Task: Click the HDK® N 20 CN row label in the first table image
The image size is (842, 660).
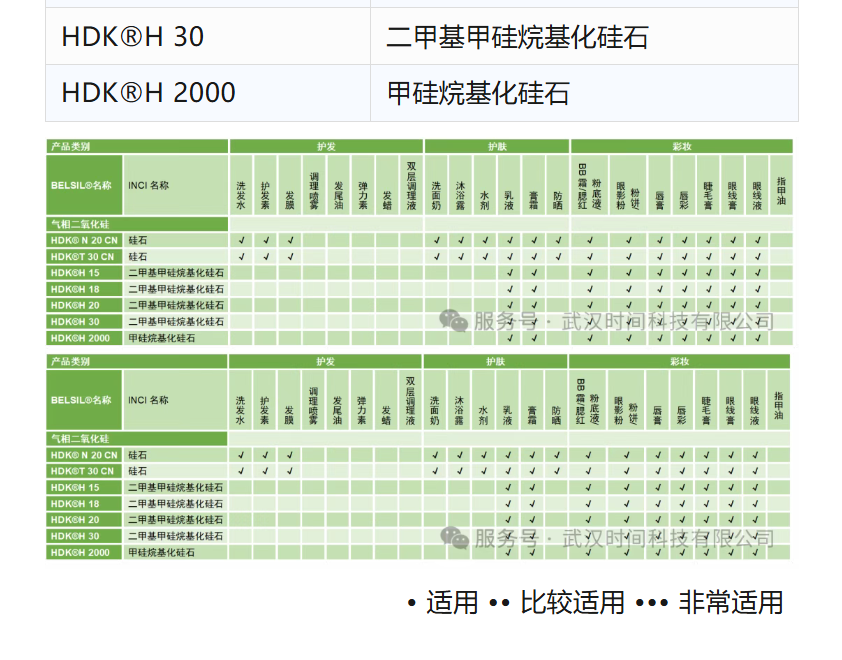Action: (84, 241)
